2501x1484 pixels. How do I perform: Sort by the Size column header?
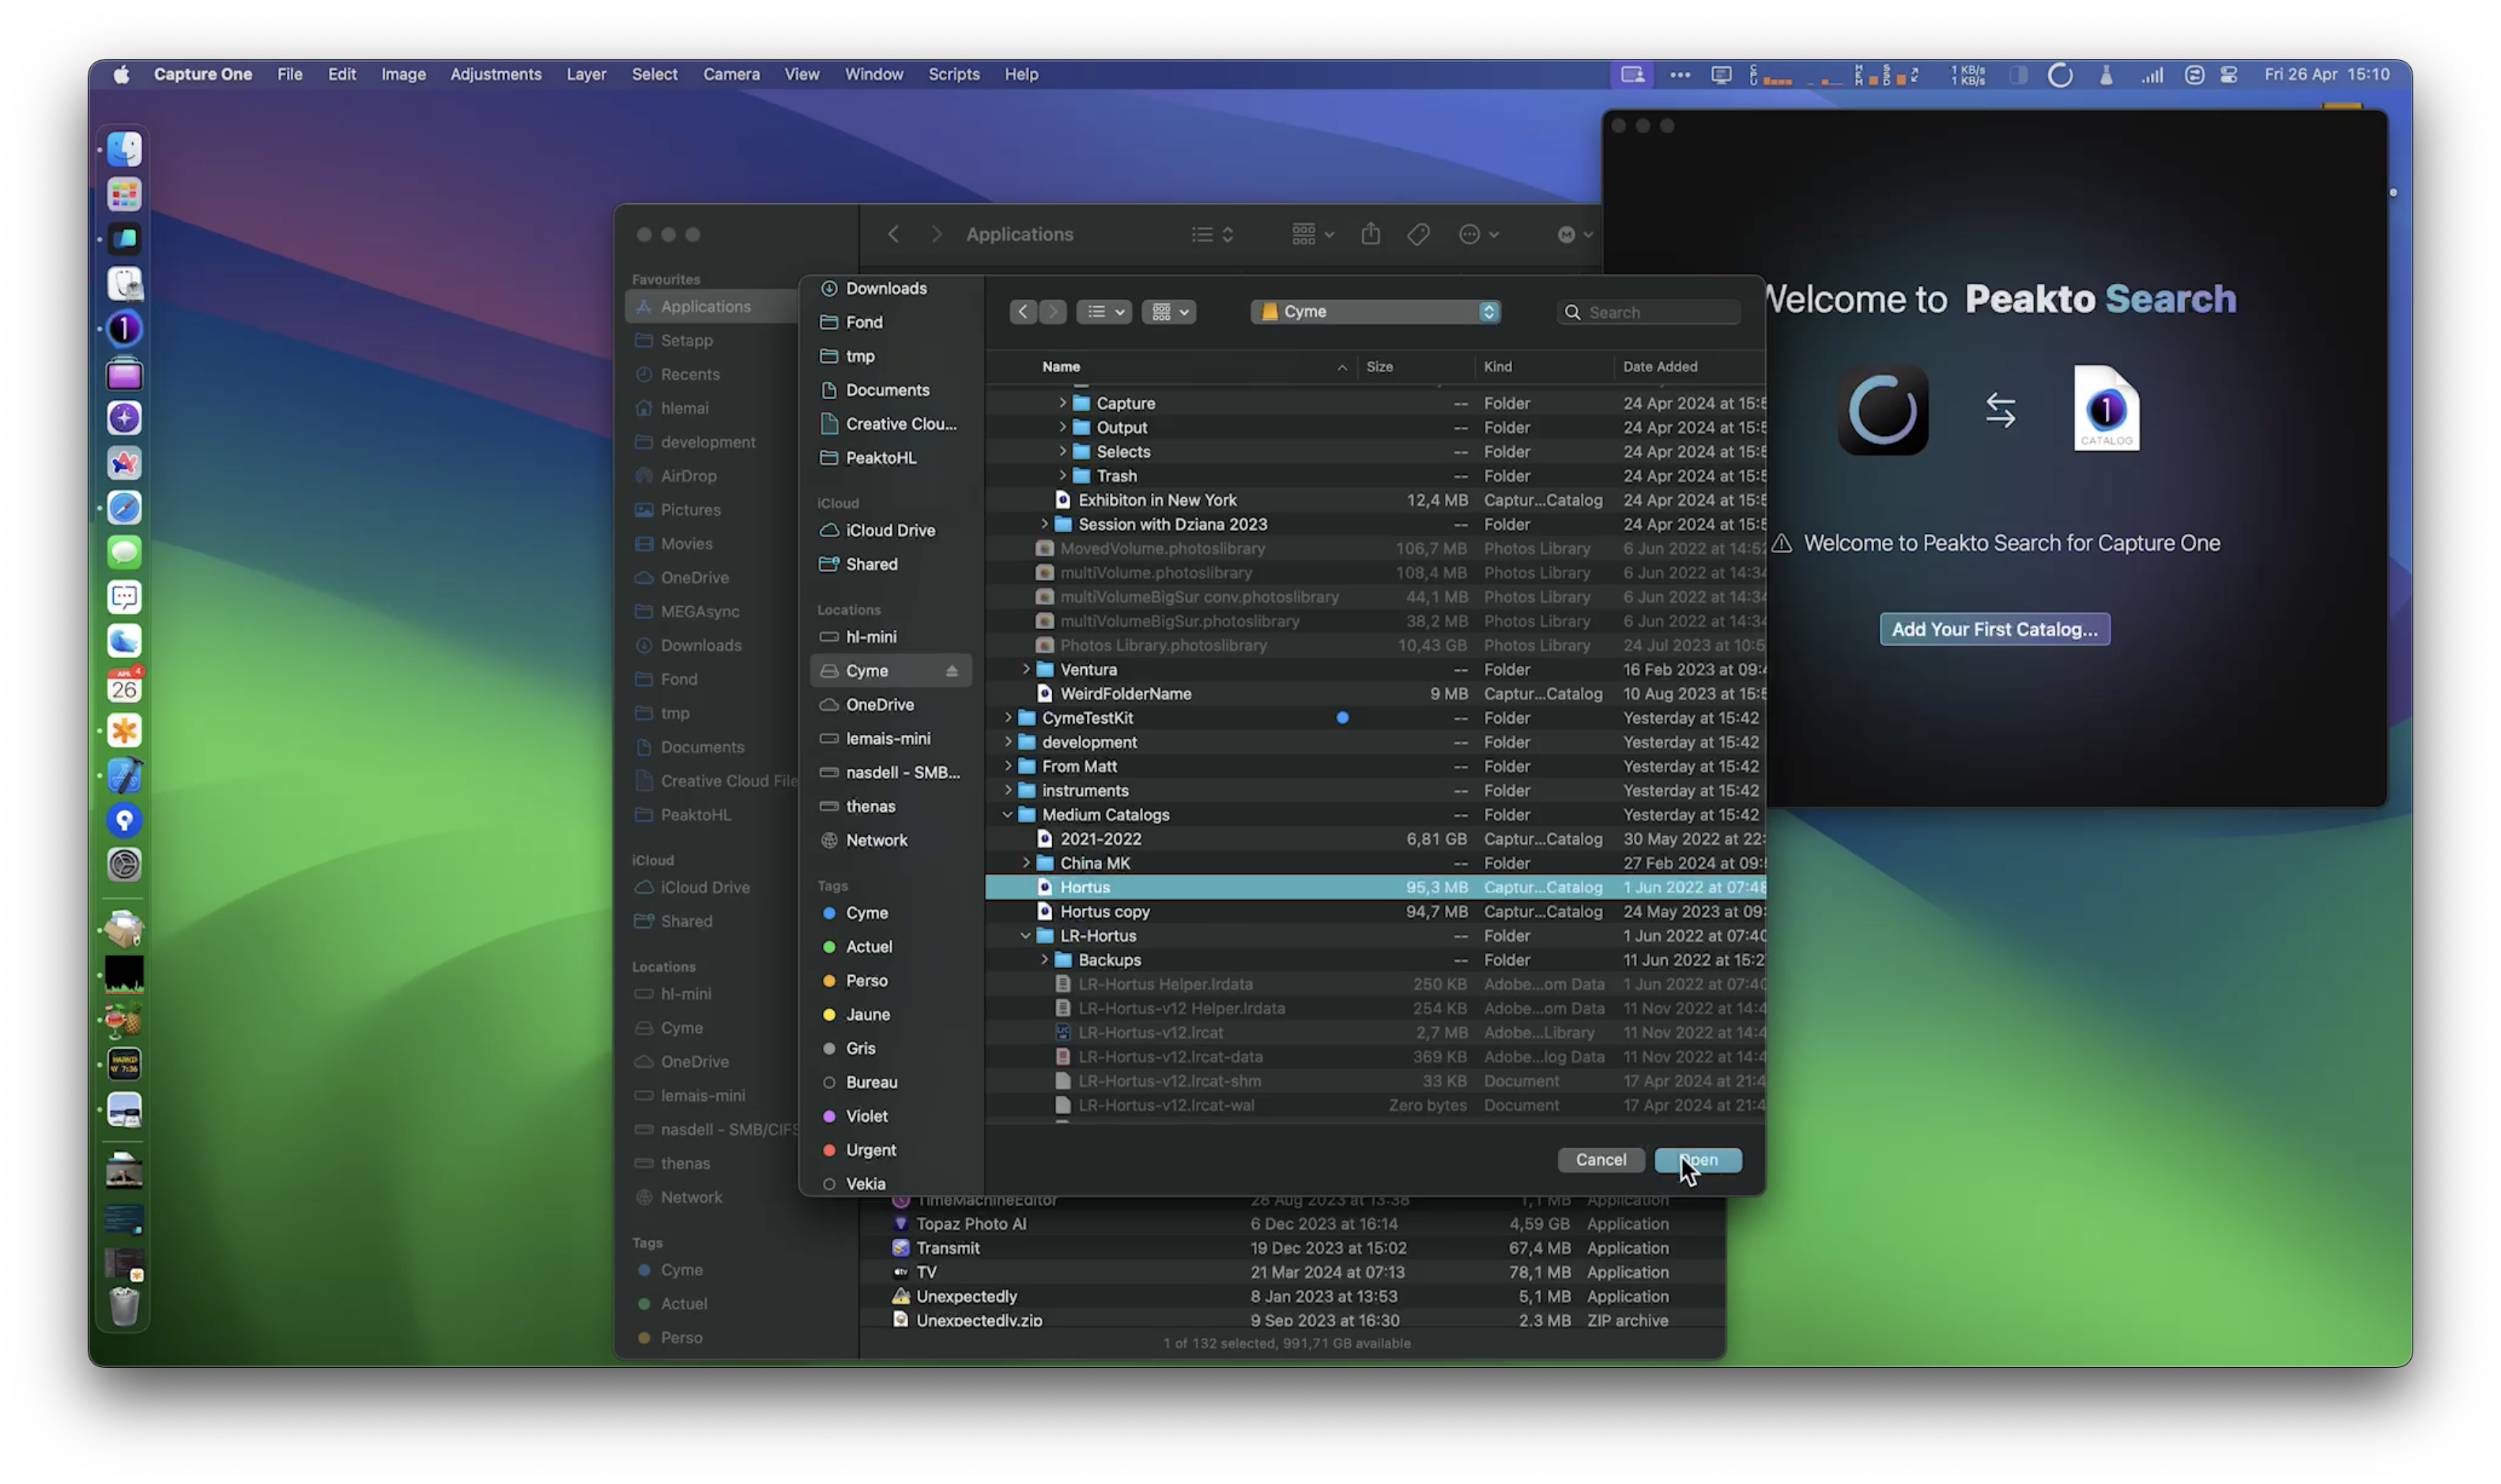1379,367
